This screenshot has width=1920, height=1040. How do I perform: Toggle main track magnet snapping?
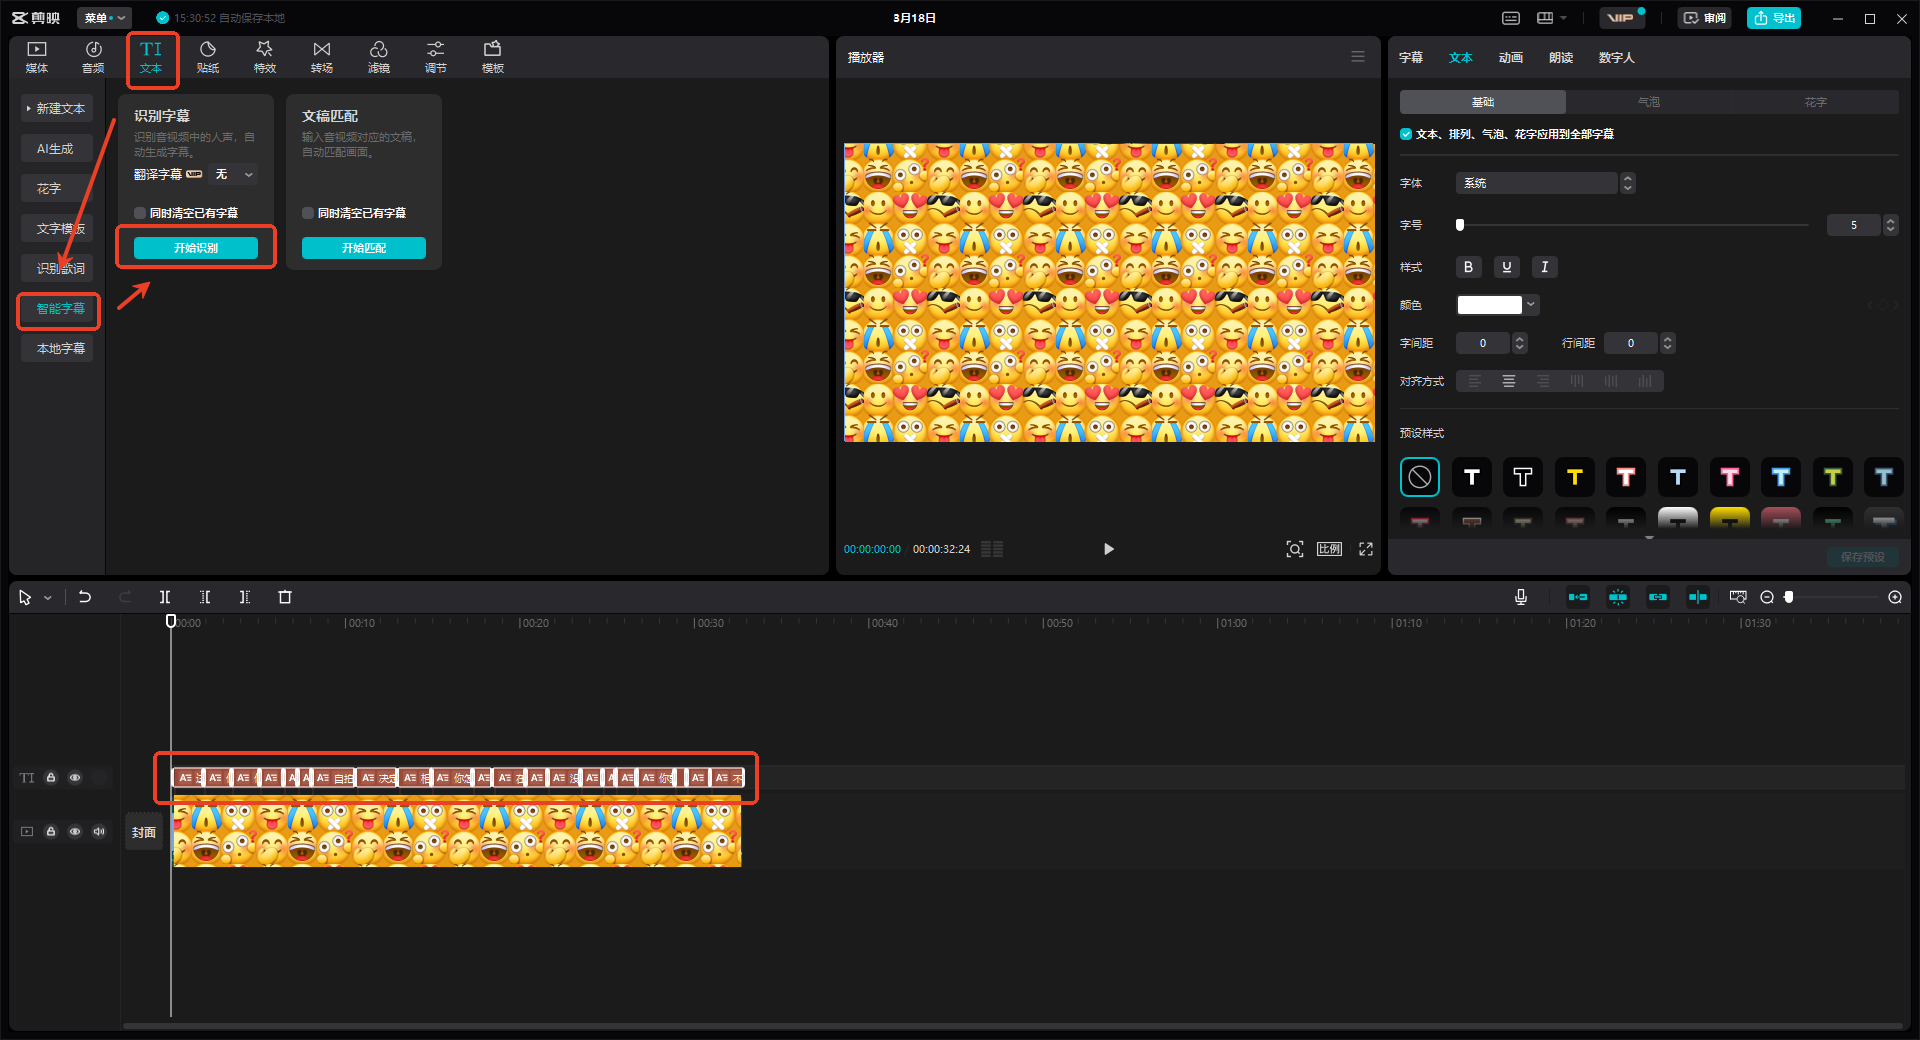click(1578, 597)
